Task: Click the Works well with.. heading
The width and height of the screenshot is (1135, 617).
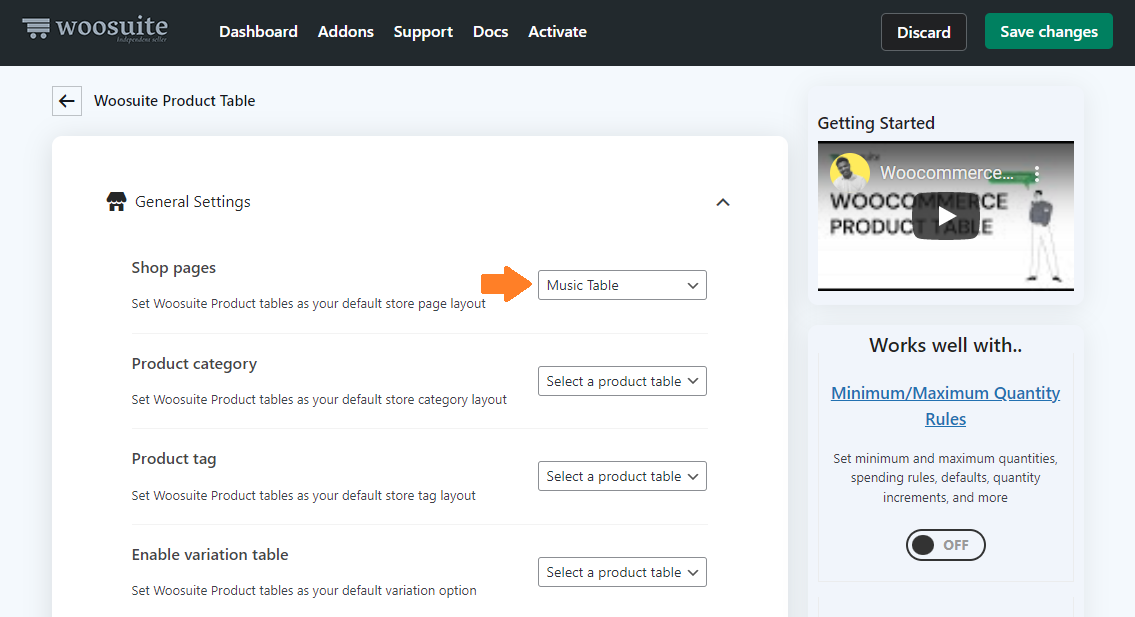Action: (945, 345)
